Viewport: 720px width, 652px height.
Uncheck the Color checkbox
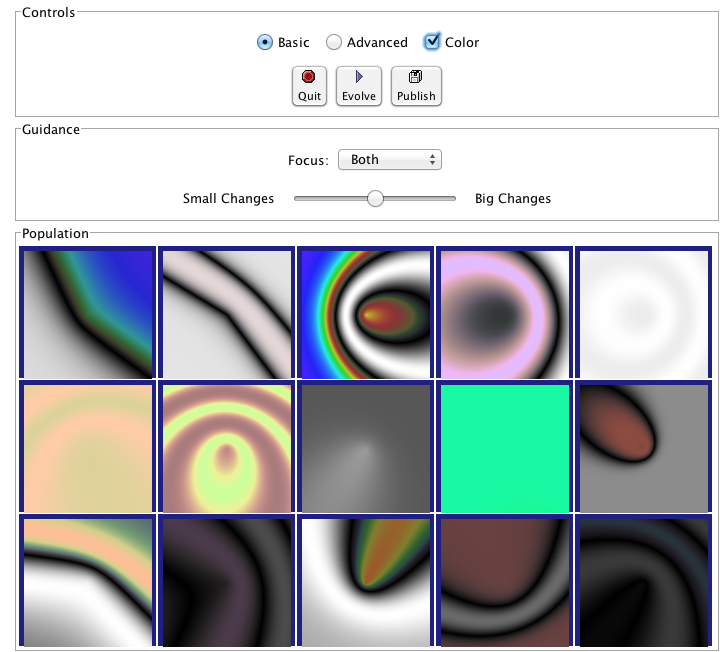[432, 42]
